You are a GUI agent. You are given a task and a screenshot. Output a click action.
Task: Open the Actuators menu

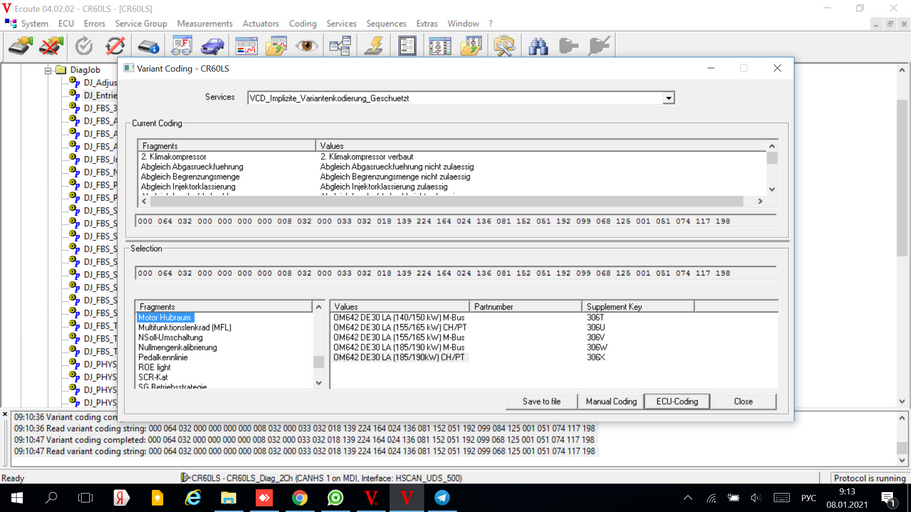pyautogui.click(x=260, y=24)
